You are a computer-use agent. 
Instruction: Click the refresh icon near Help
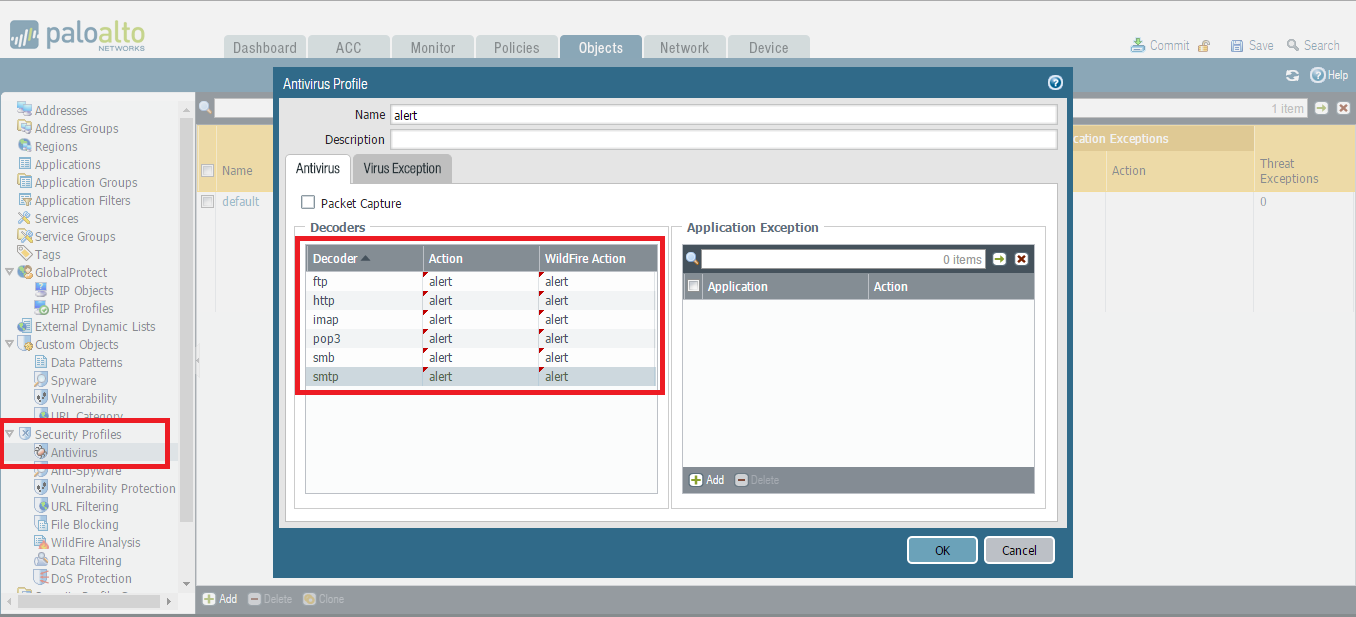[1292, 75]
